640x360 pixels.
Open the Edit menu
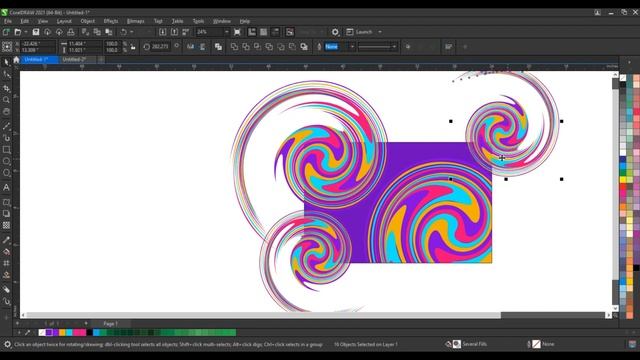tap(24, 21)
